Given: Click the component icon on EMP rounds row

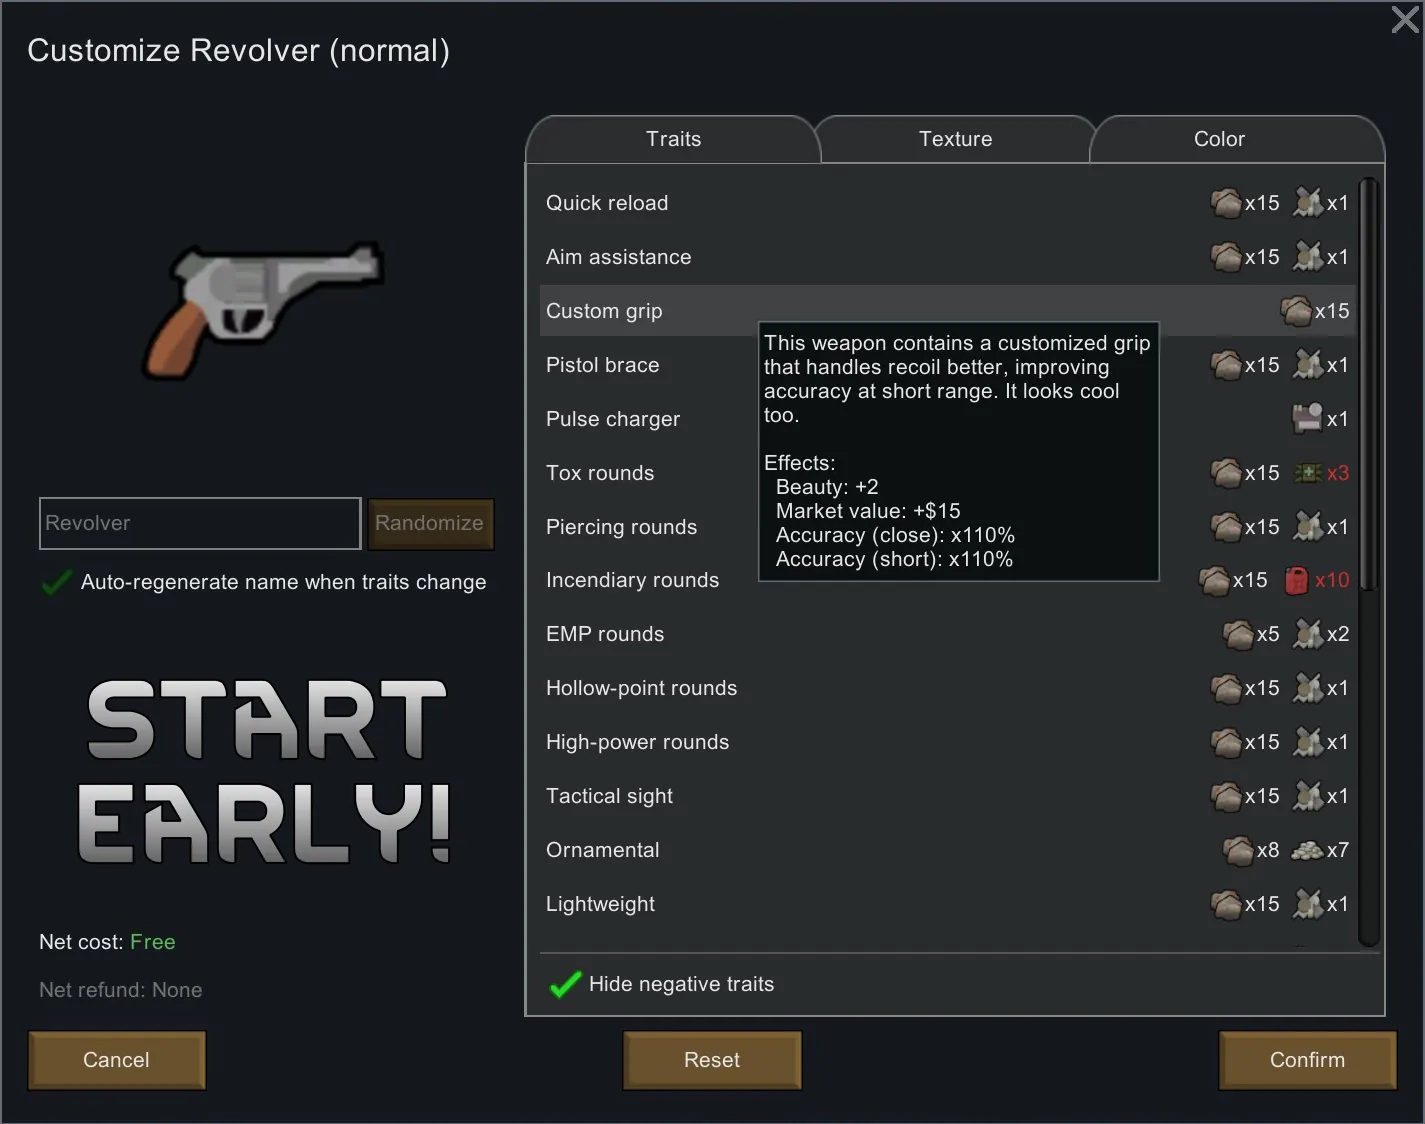Looking at the screenshot, I should tap(1307, 634).
